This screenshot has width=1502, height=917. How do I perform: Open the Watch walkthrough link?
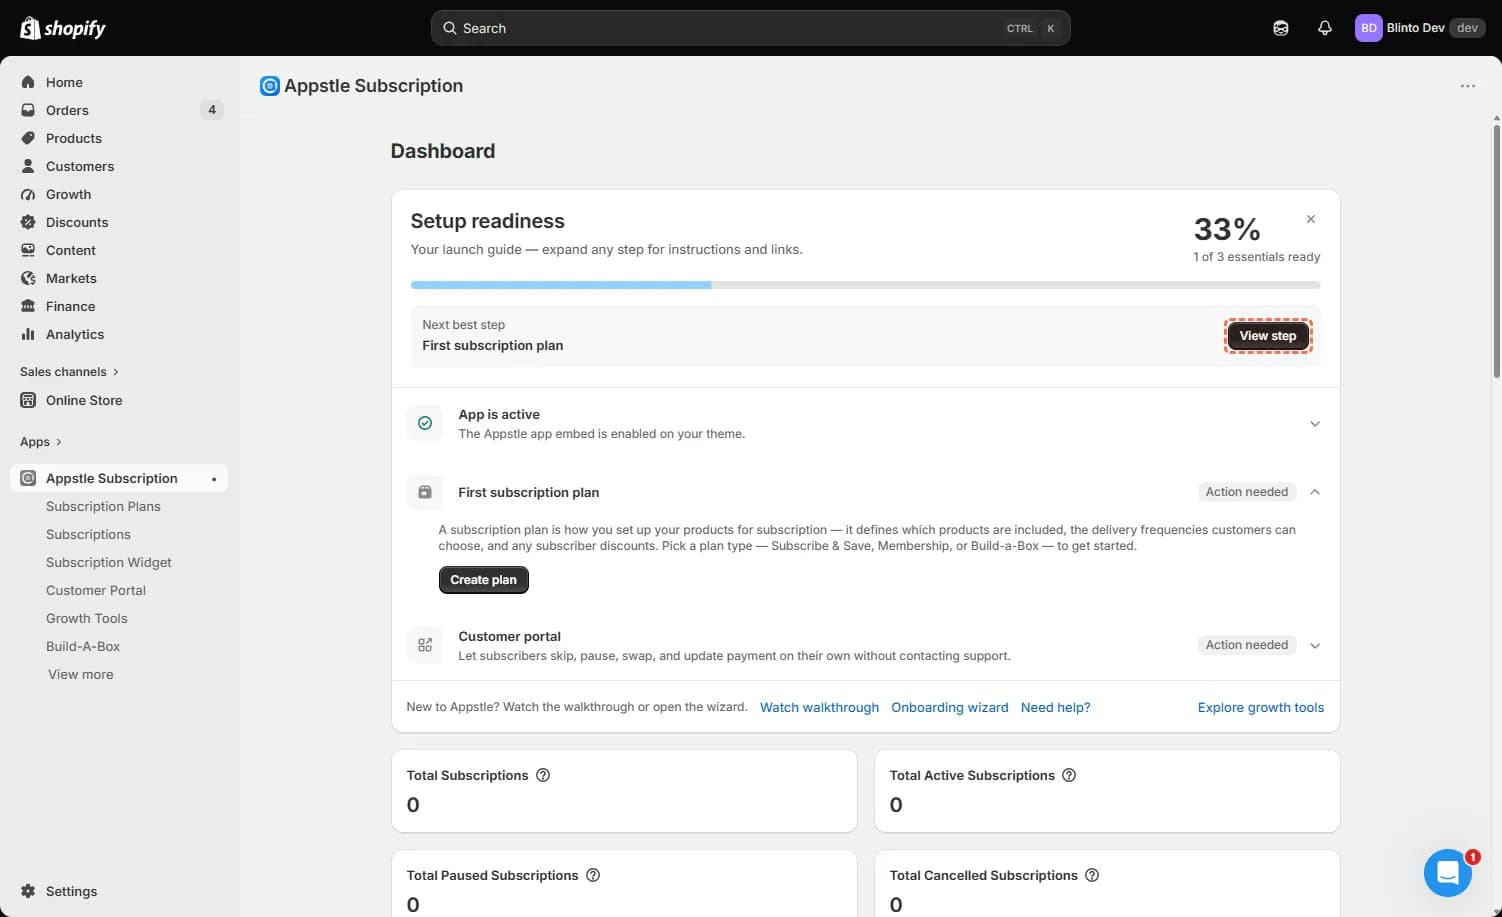(x=819, y=707)
